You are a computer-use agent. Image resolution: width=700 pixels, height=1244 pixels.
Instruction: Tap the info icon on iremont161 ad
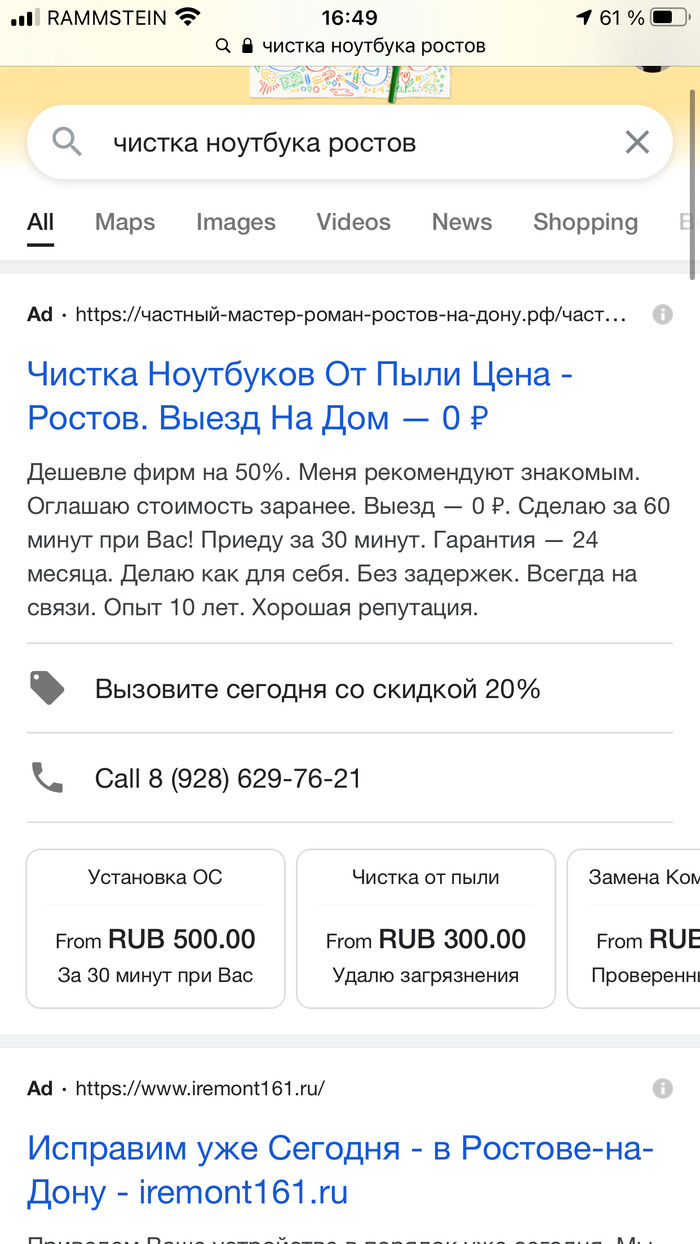tap(662, 1089)
